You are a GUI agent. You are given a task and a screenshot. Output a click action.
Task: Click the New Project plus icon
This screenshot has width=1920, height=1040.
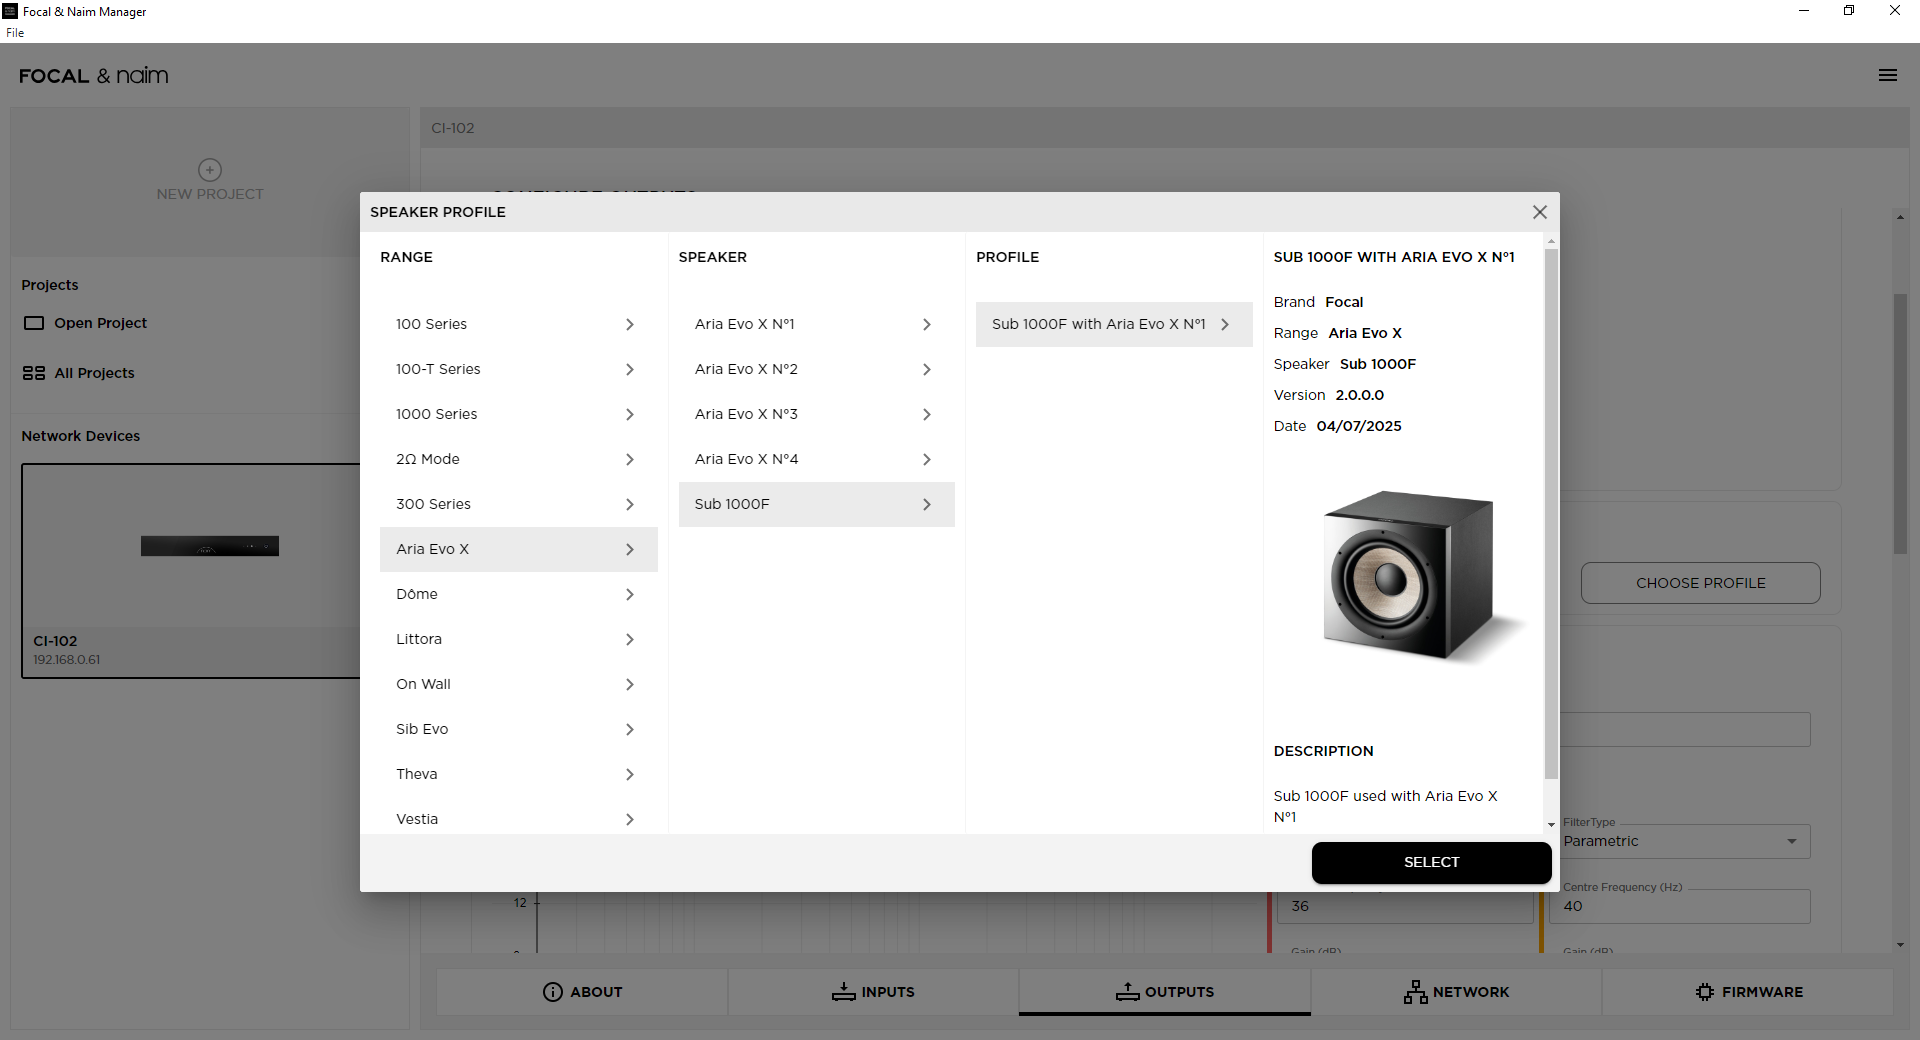pyautogui.click(x=210, y=170)
